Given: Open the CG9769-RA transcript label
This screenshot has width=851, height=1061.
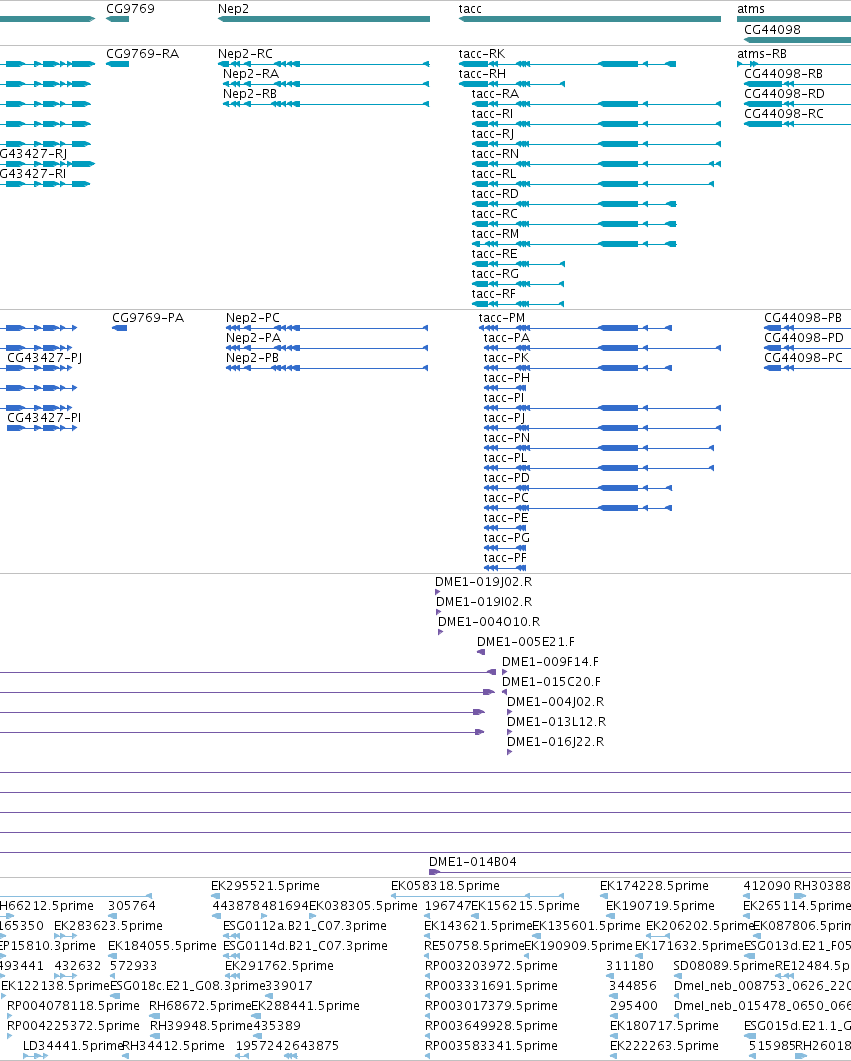Looking at the screenshot, I should pyautogui.click(x=143, y=53).
